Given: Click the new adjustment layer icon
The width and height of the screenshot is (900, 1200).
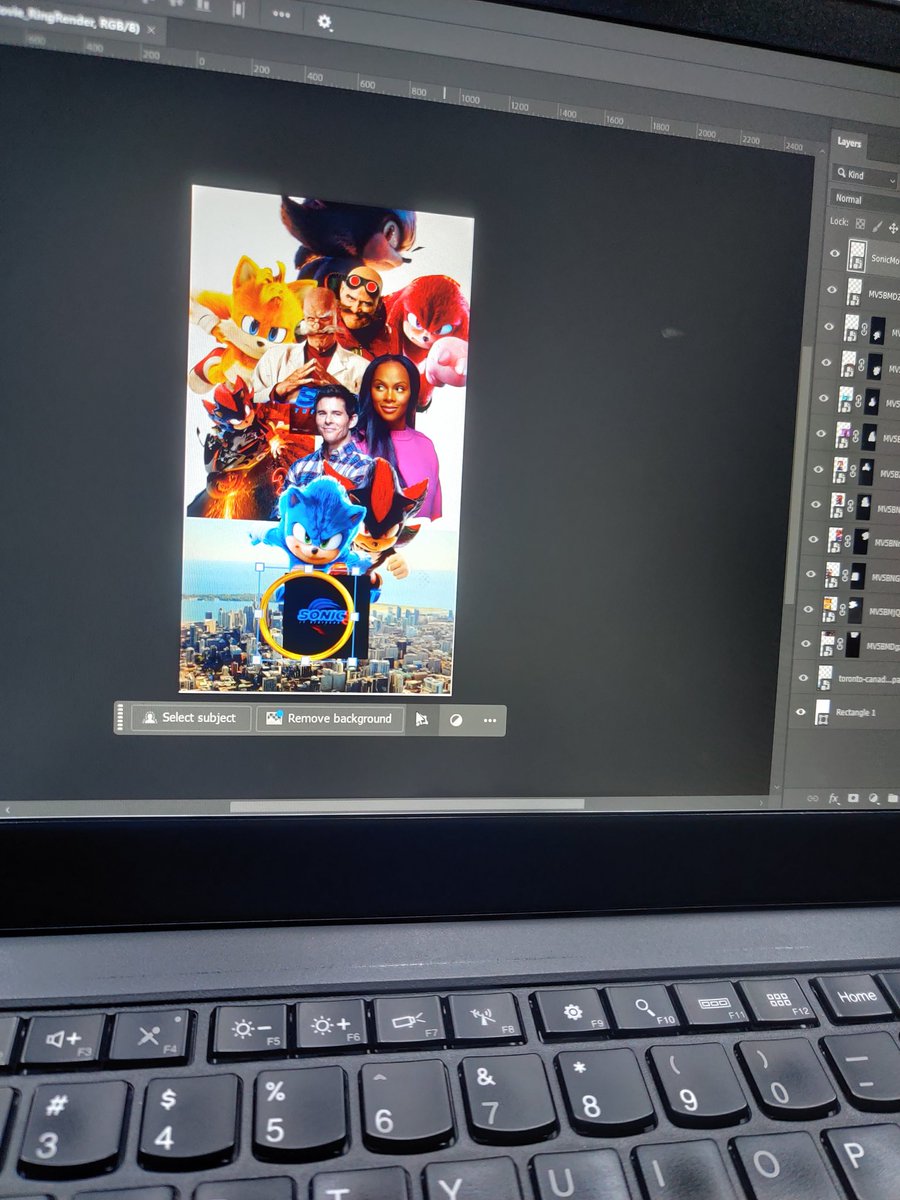Looking at the screenshot, I should [x=872, y=798].
